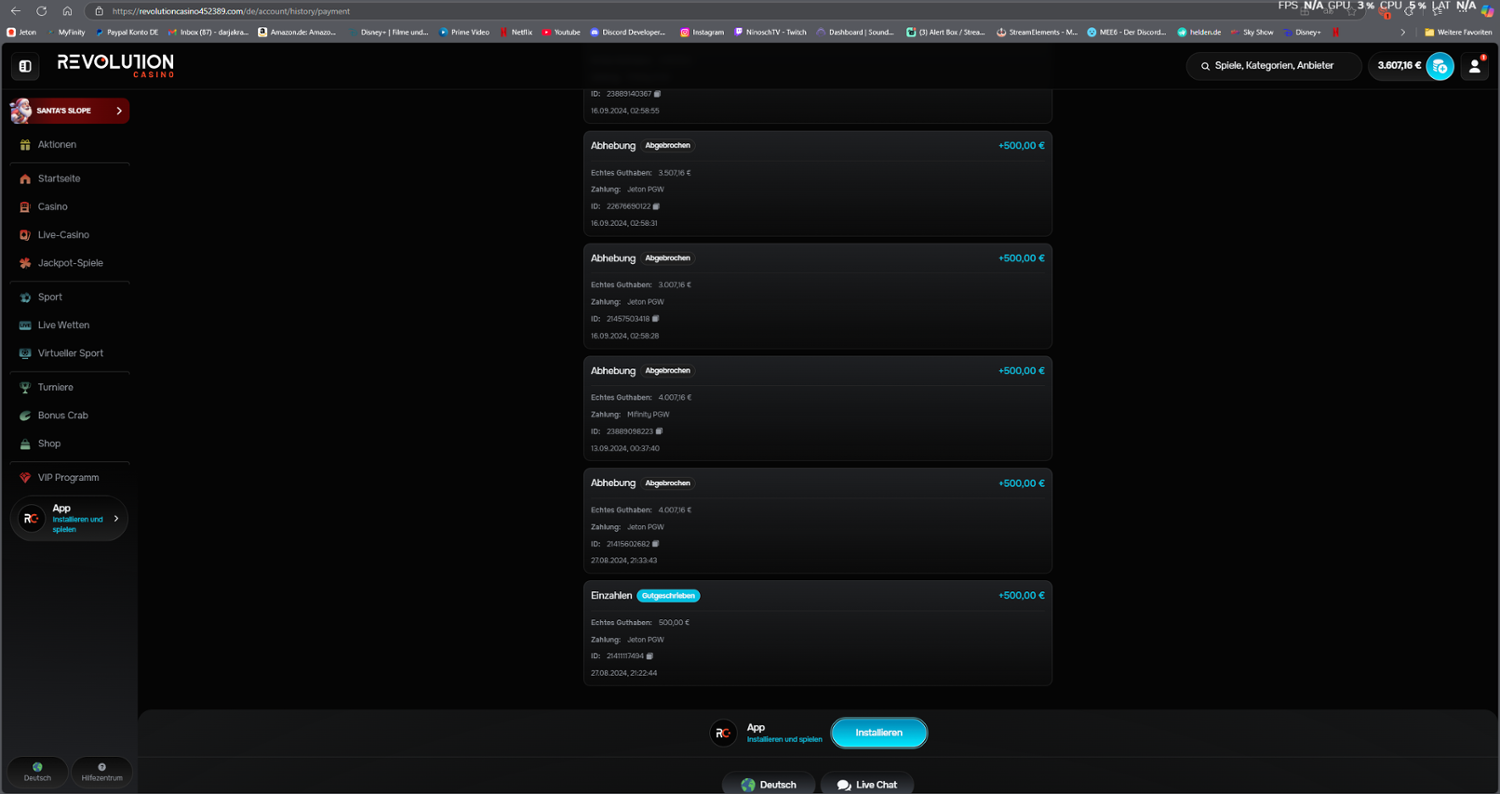
Task: Click the search field for games
Action: (x=1273, y=66)
